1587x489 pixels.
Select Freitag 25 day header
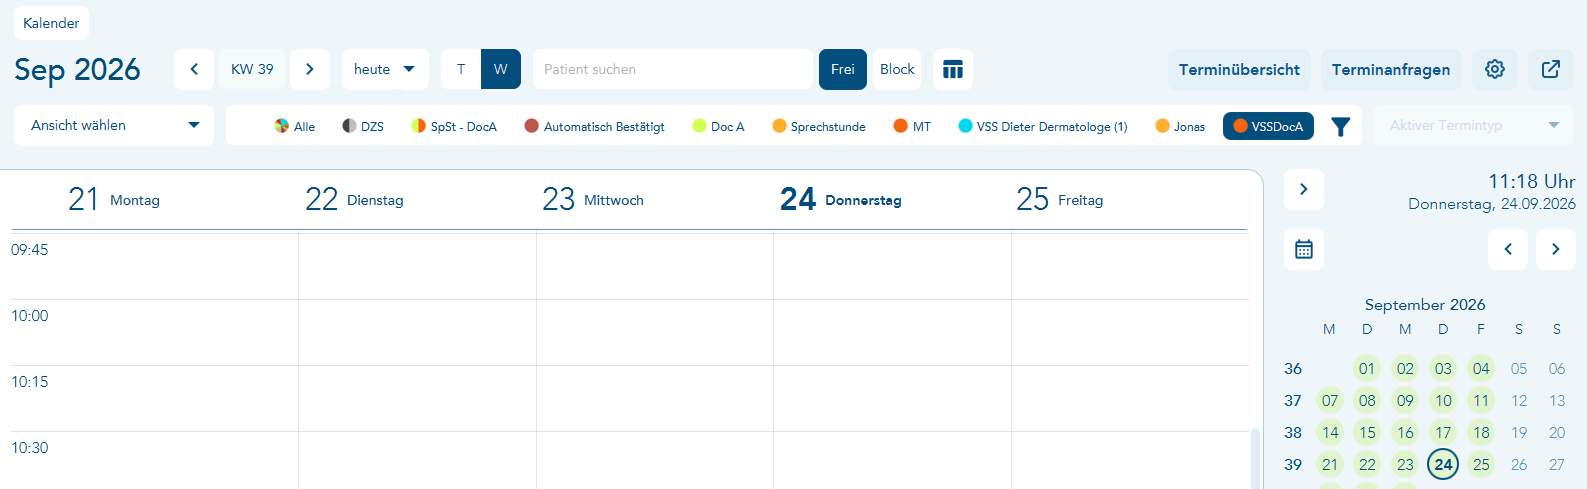tap(1060, 199)
